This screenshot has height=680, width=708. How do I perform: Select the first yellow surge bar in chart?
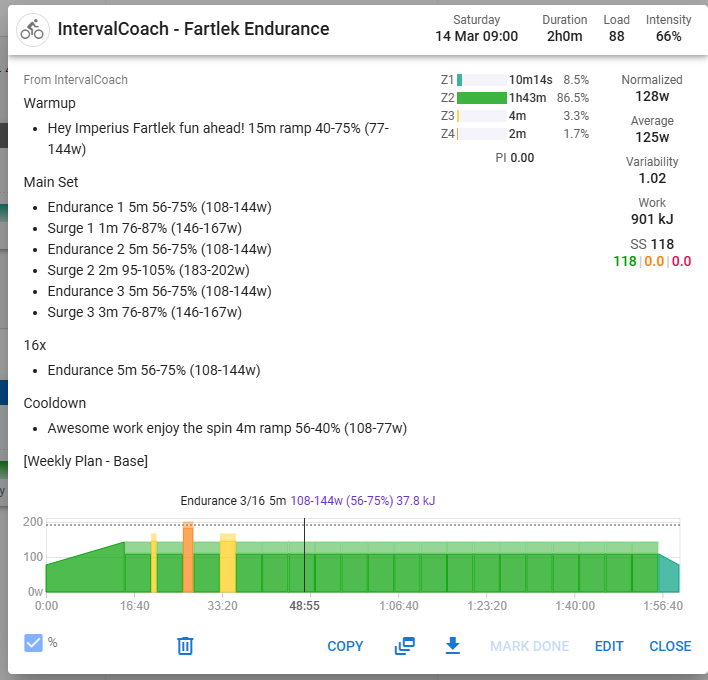click(x=154, y=565)
